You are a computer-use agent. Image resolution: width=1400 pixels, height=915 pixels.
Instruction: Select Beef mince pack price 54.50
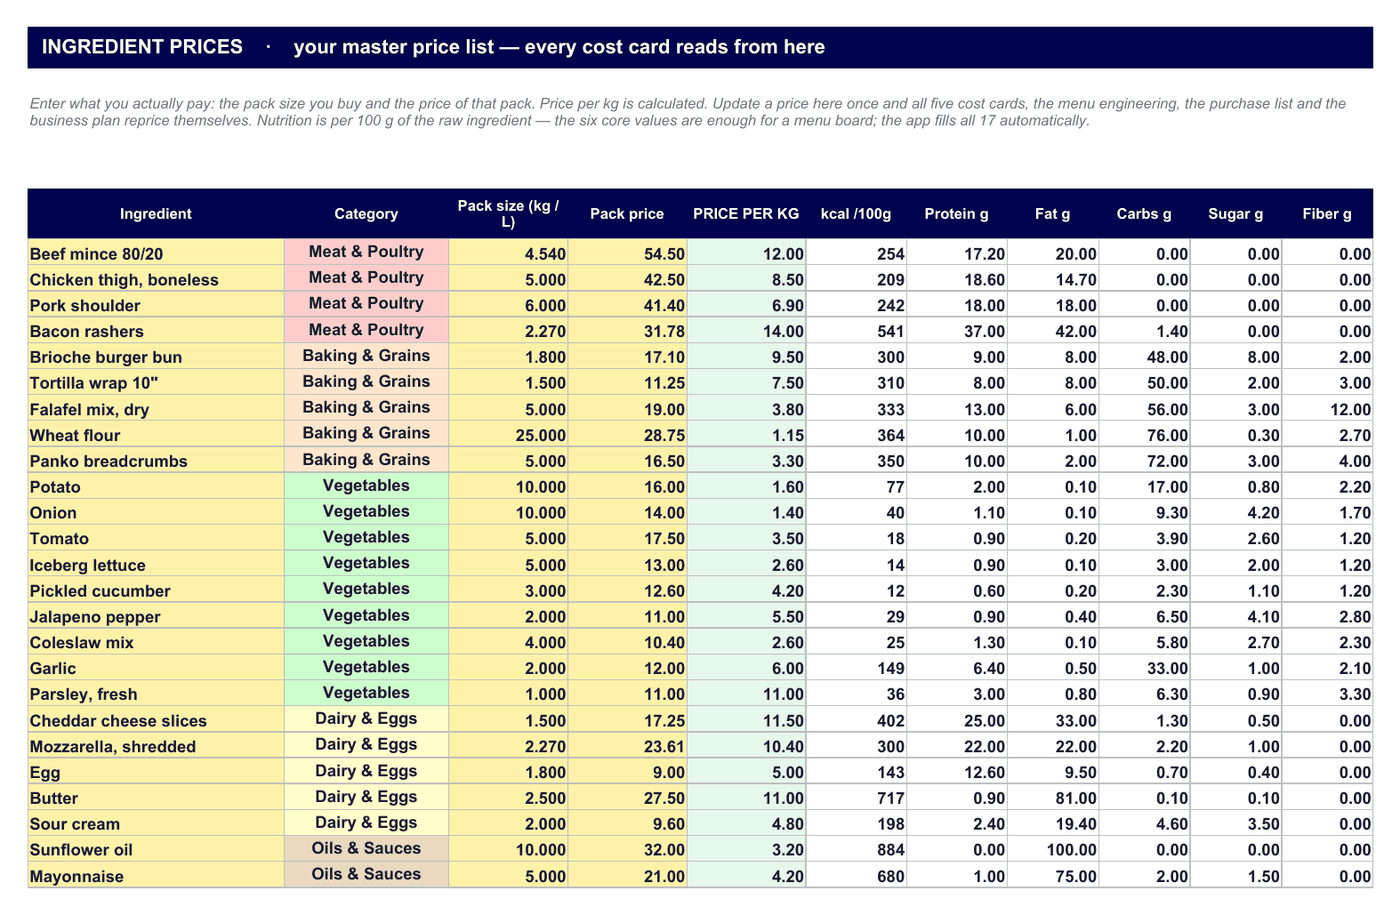(x=627, y=254)
